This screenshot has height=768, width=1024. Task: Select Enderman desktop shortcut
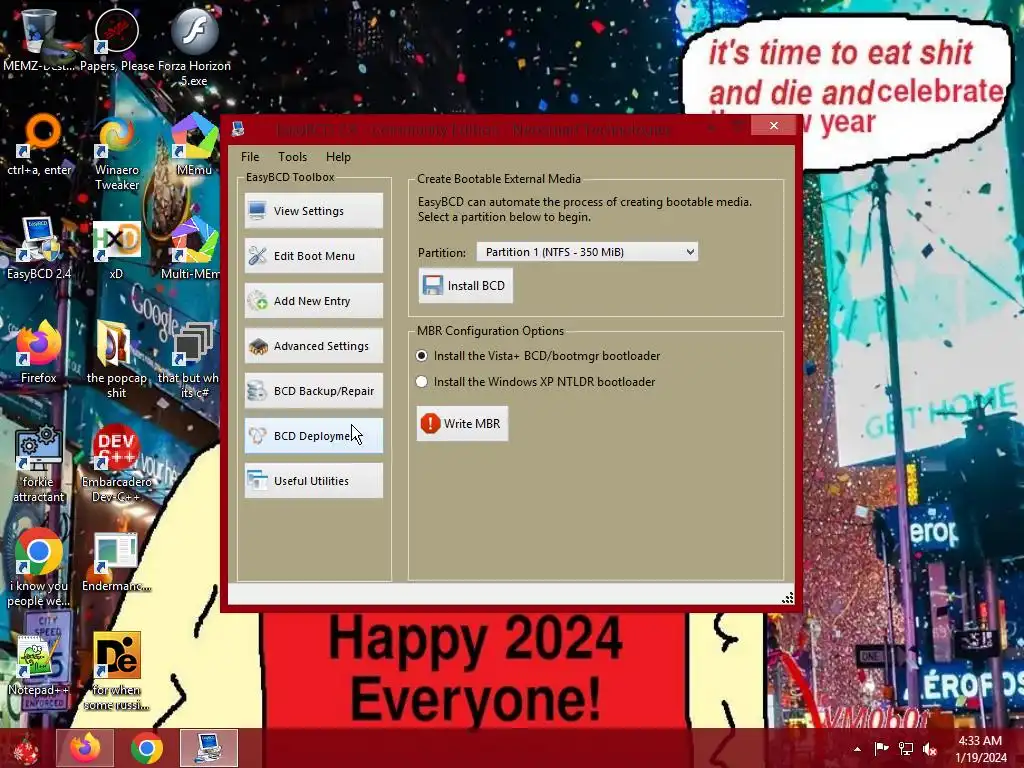click(x=116, y=562)
